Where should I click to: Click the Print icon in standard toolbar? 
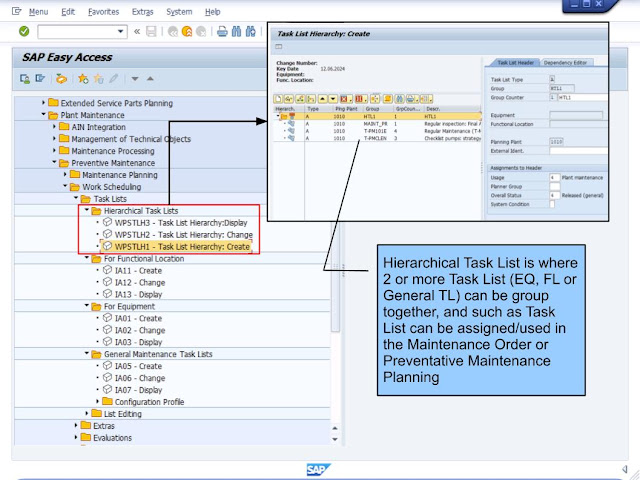pos(222,31)
